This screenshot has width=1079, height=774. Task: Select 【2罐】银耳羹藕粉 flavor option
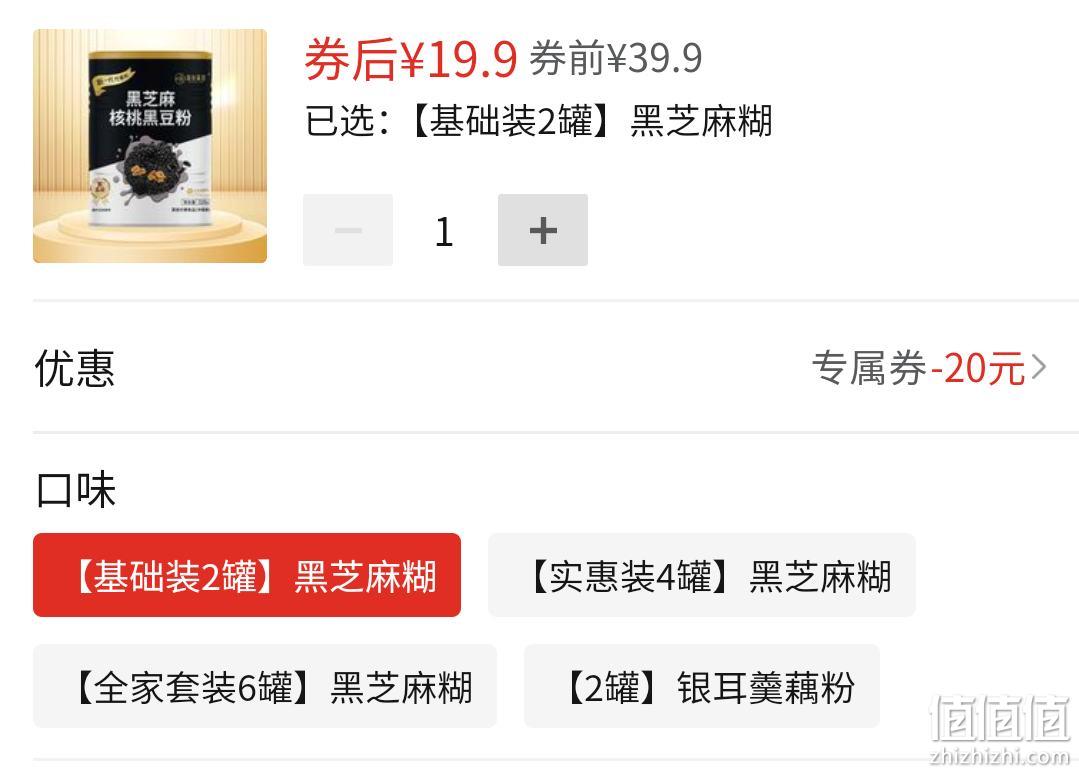(x=702, y=687)
